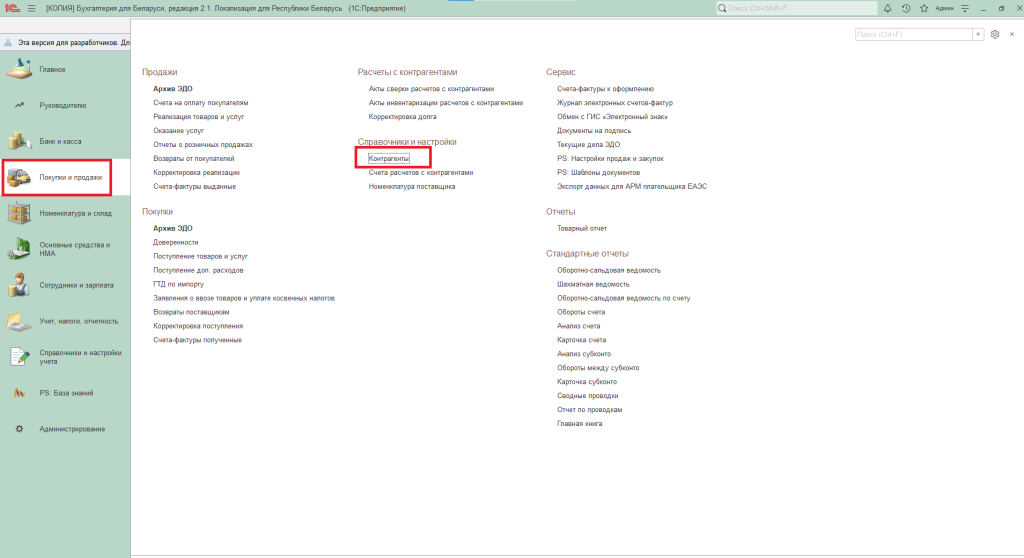
Task: Open the hamburger main menu
Action: point(32,8)
